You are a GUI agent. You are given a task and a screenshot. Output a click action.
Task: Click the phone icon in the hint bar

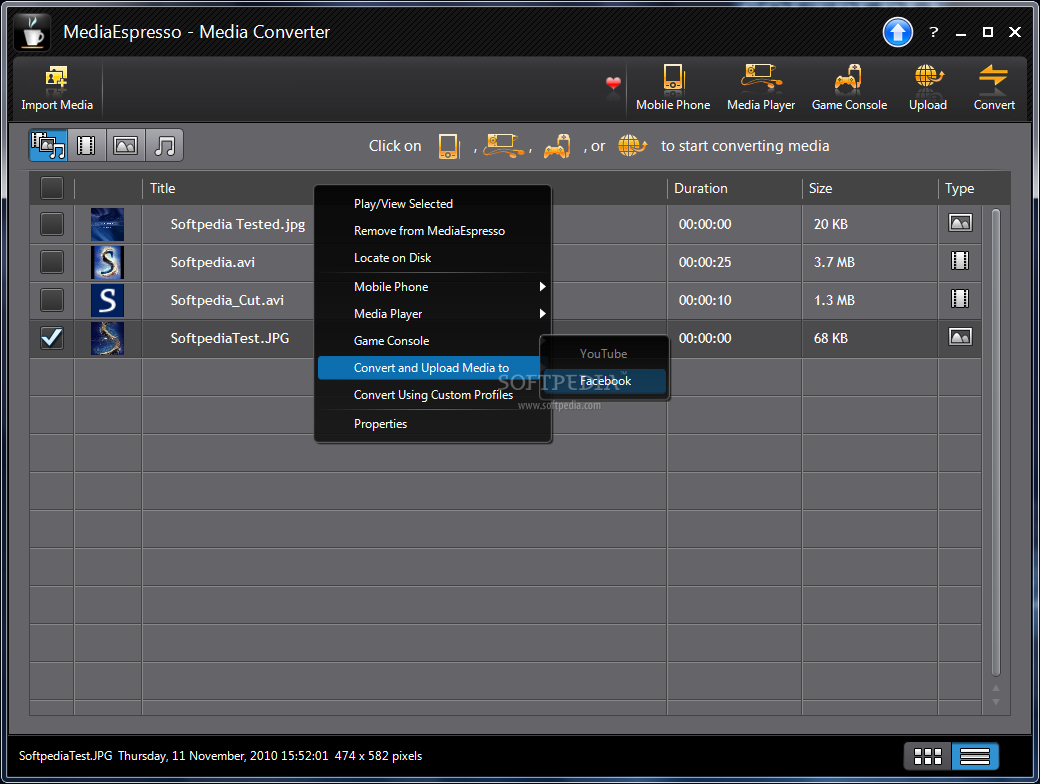[449, 146]
